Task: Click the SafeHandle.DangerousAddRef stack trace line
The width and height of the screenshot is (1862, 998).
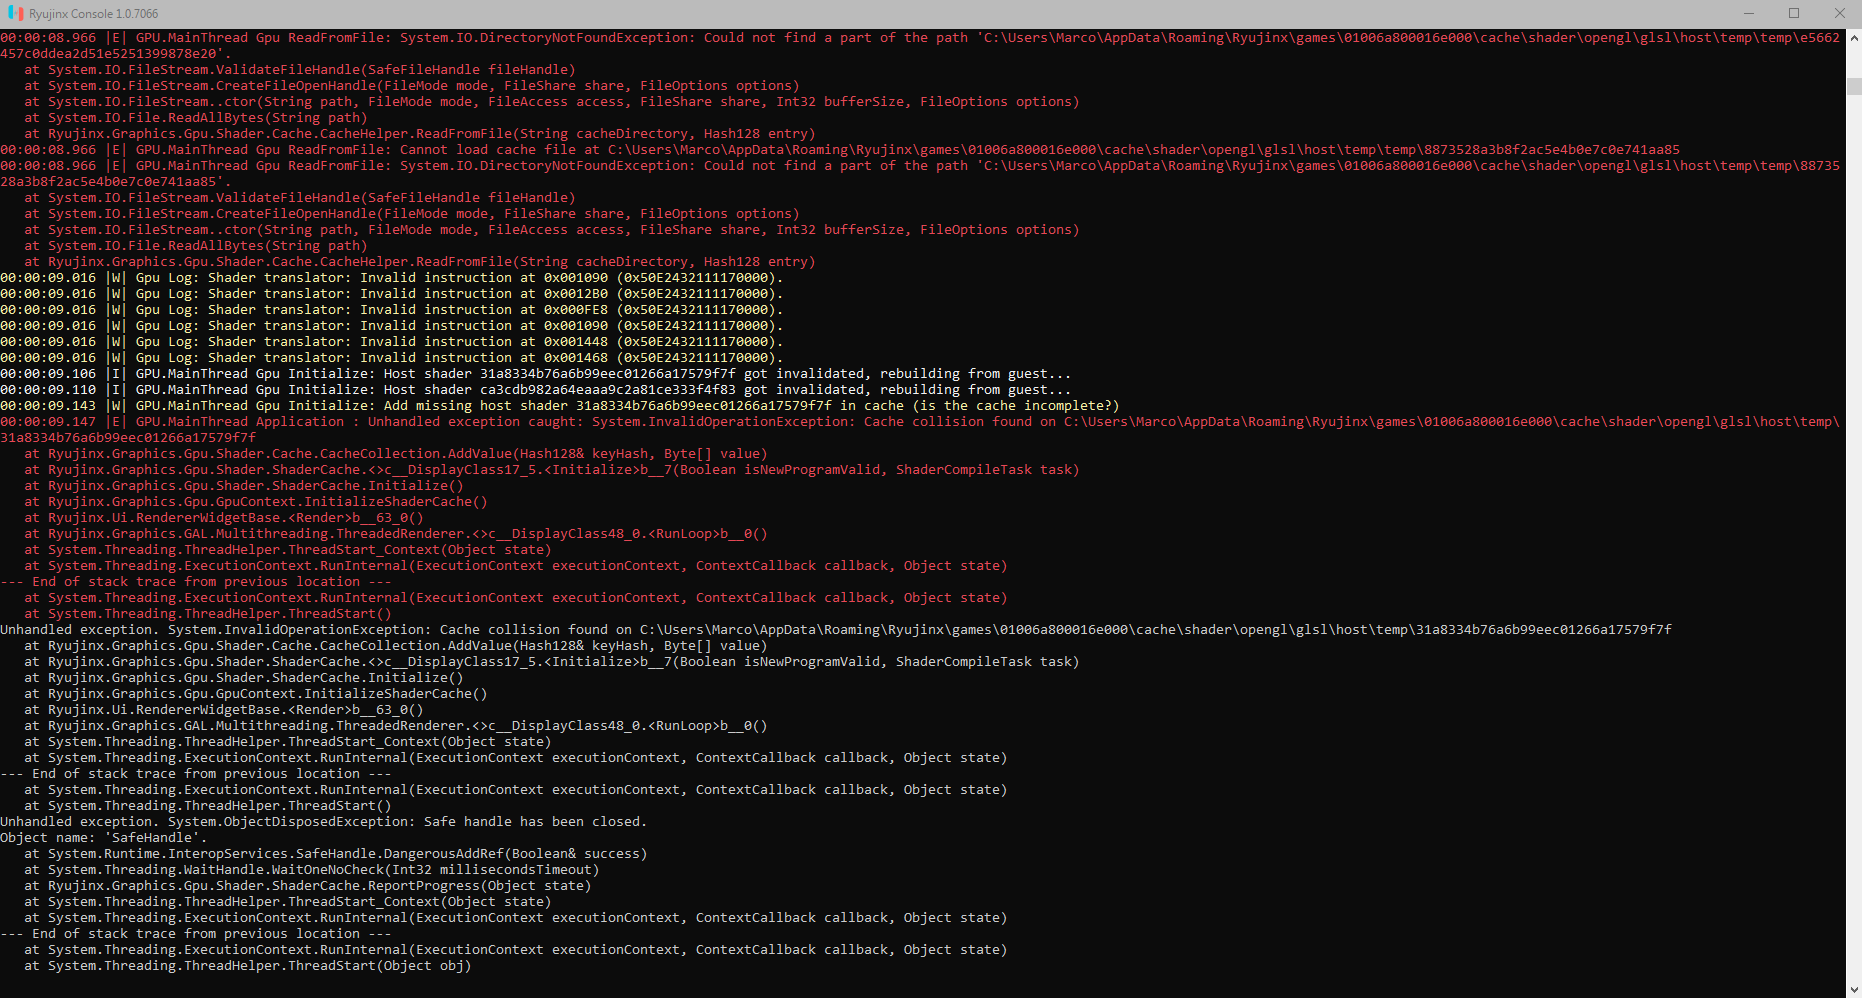Action: tap(336, 854)
